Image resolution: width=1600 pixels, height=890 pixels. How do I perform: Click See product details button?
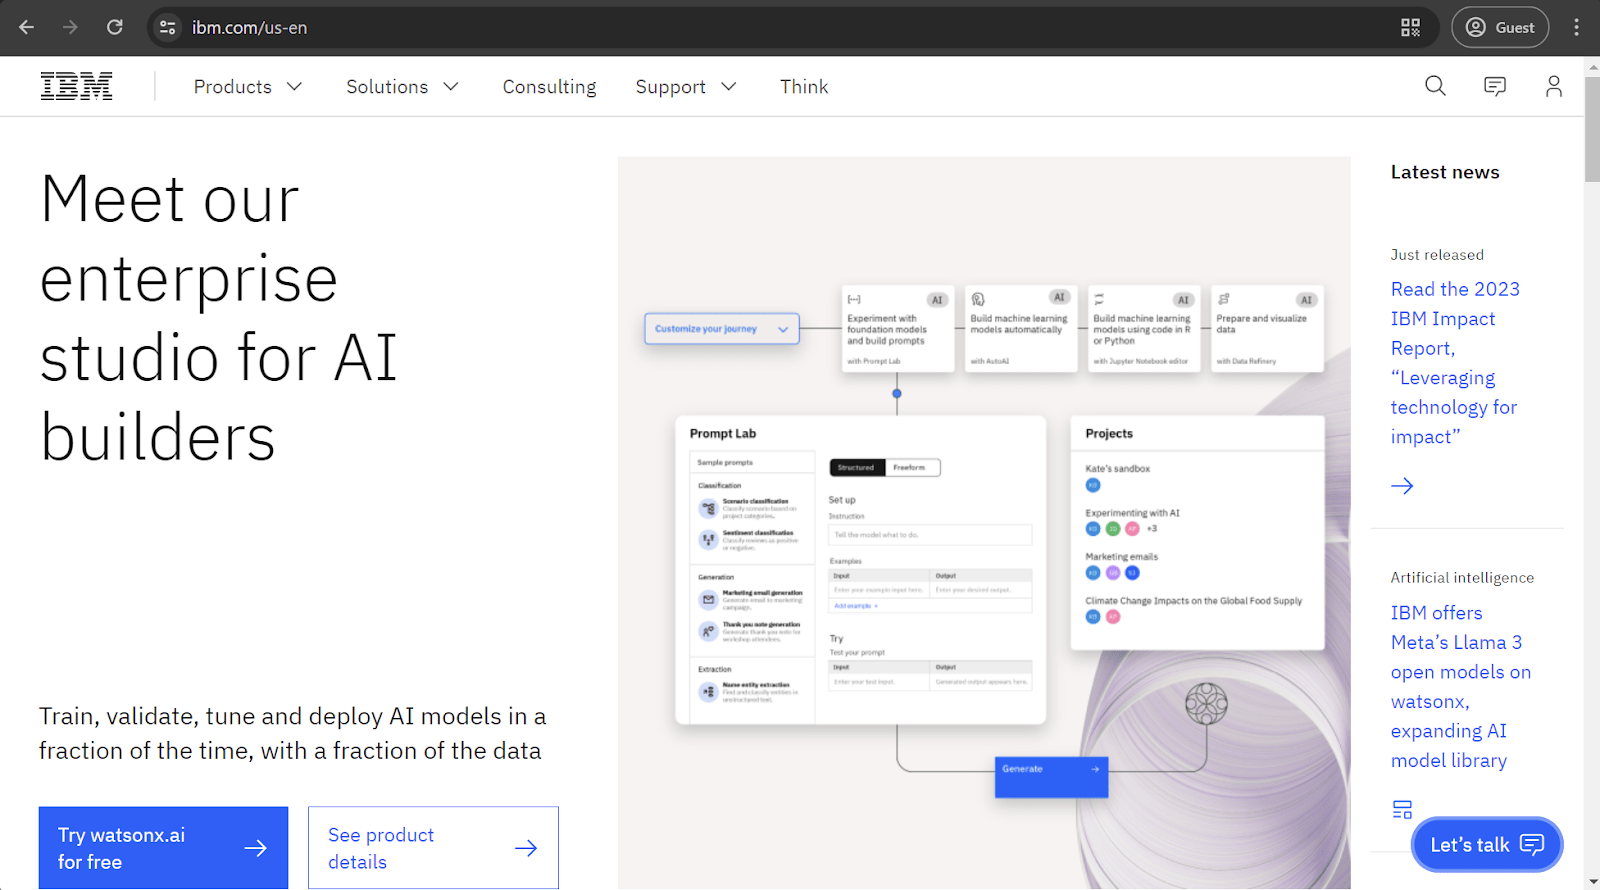(433, 847)
